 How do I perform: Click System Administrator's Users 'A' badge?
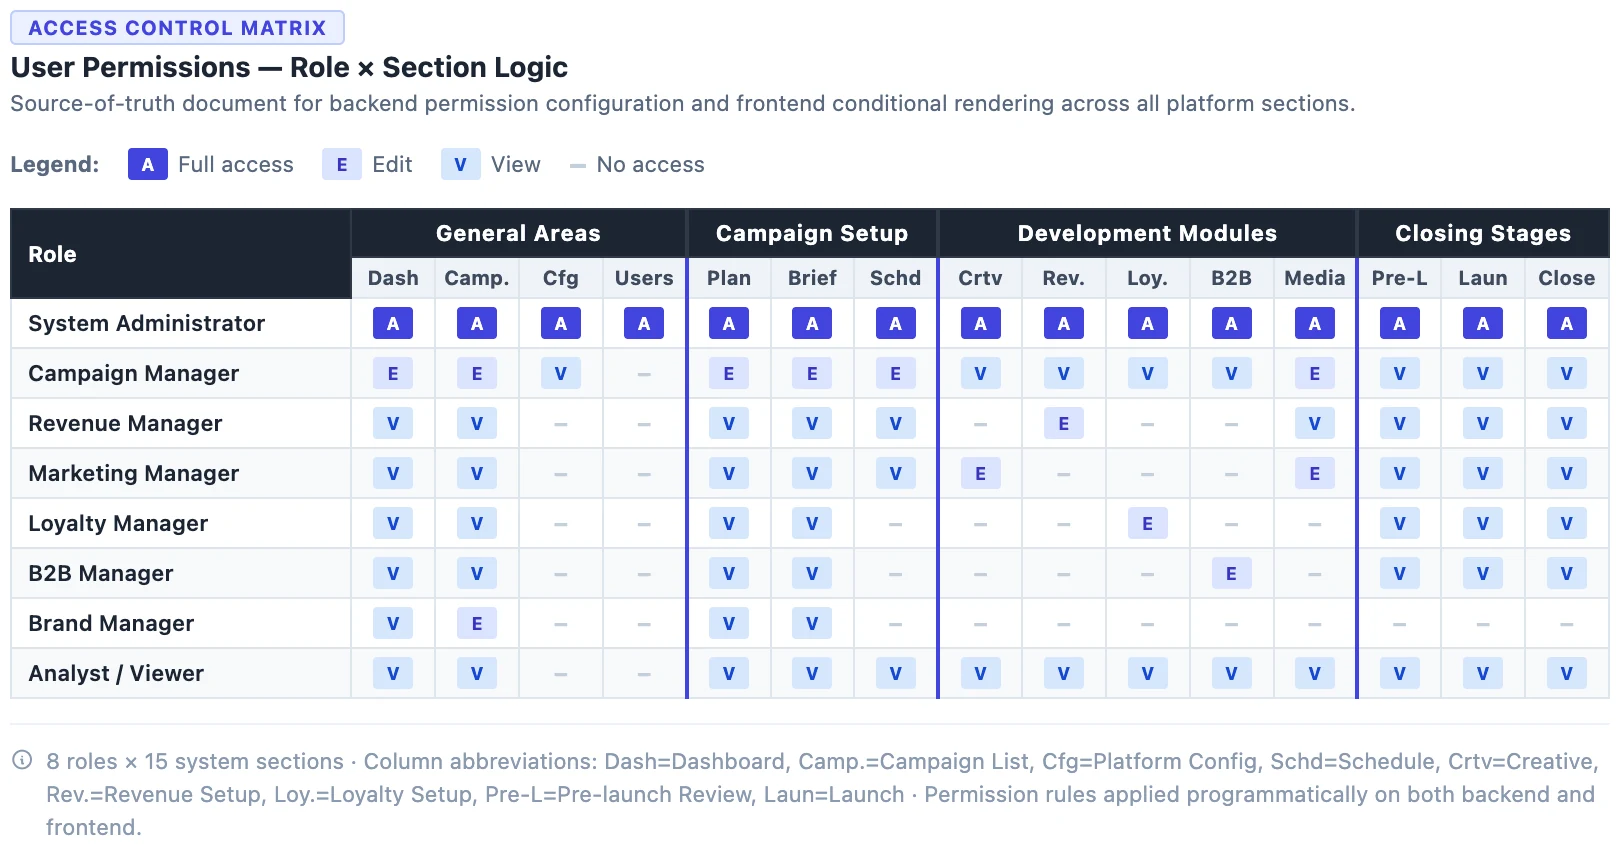coord(644,323)
